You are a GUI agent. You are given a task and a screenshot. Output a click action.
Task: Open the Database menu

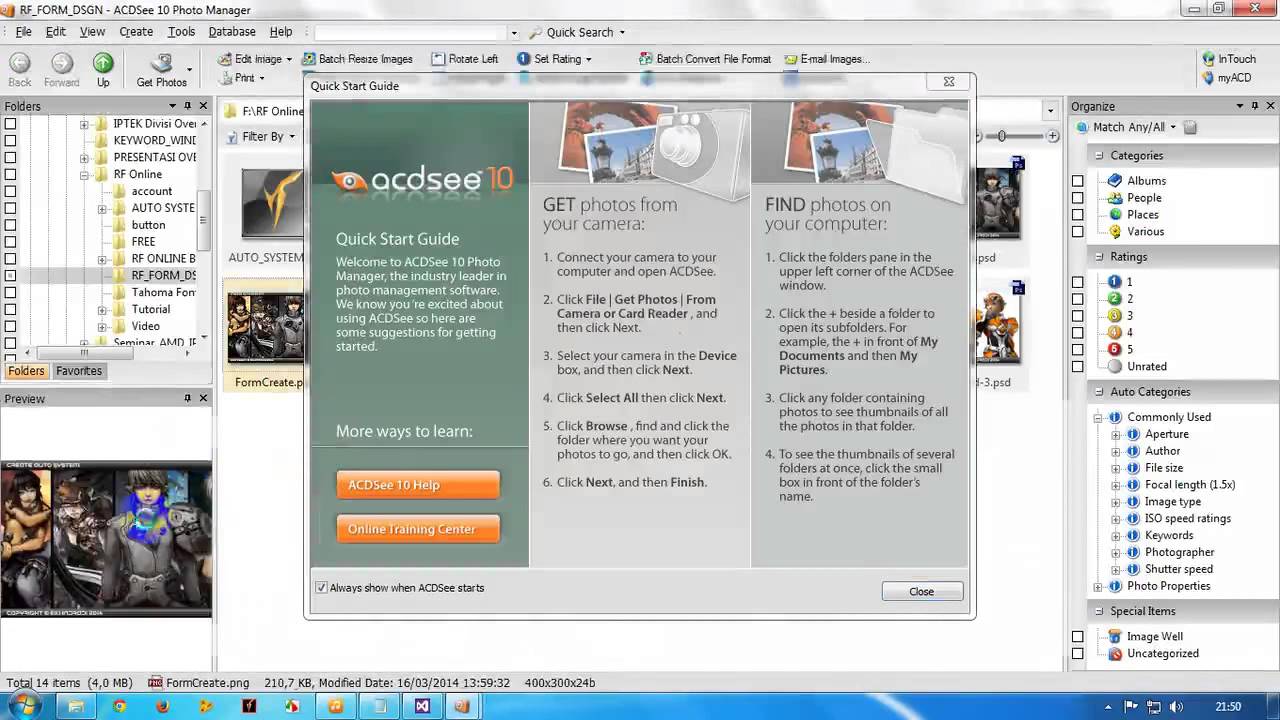click(x=232, y=32)
